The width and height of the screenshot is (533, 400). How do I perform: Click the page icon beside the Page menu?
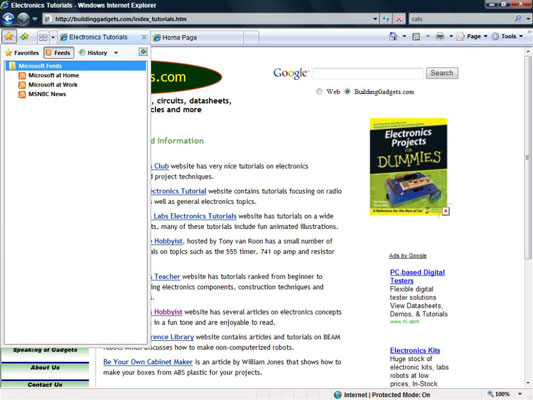point(461,36)
